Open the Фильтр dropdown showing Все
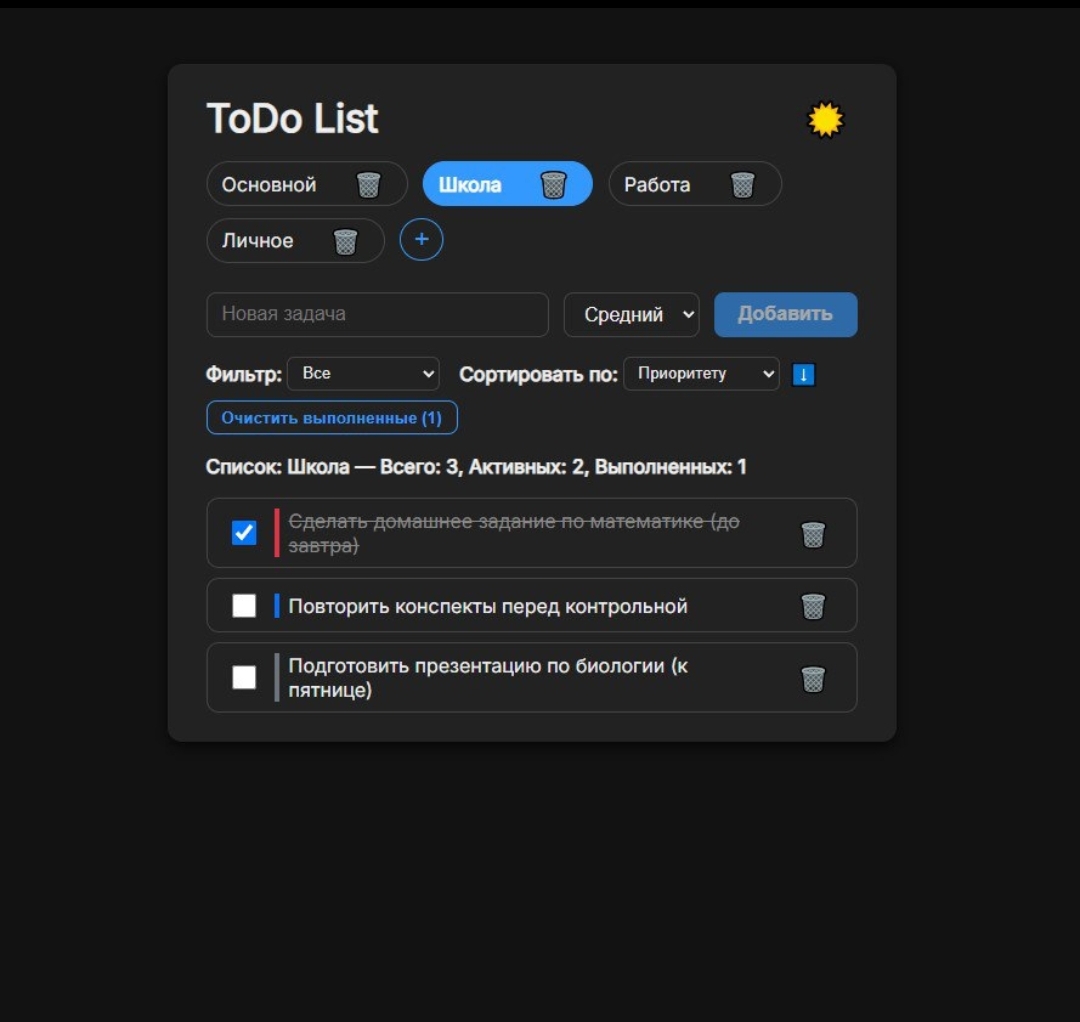The width and height of the screenshot is (1080, 1022). point(363,373)
